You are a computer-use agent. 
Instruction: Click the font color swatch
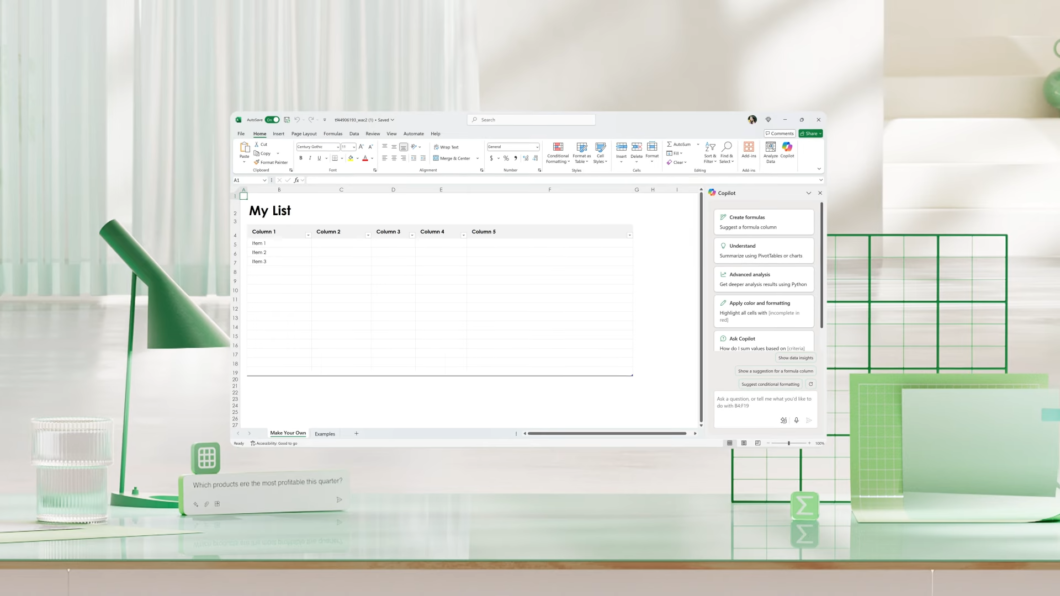[x=365, y=159]
